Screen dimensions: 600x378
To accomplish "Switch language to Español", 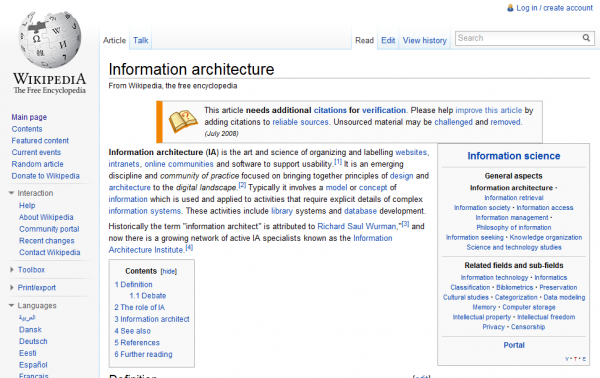I will tap(33, 365).
